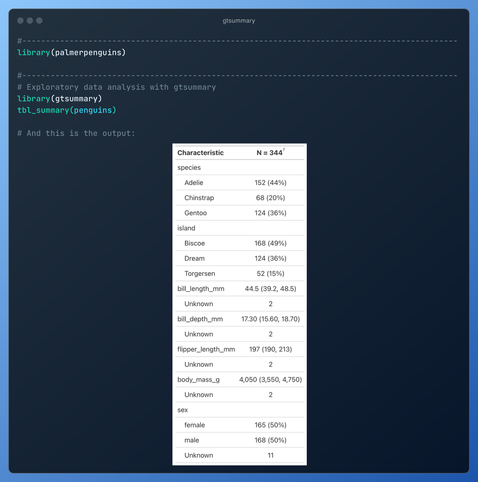478x482 pixels.
Task: Click the Unknown label under bill_length_mm
Action: [199, 304]
